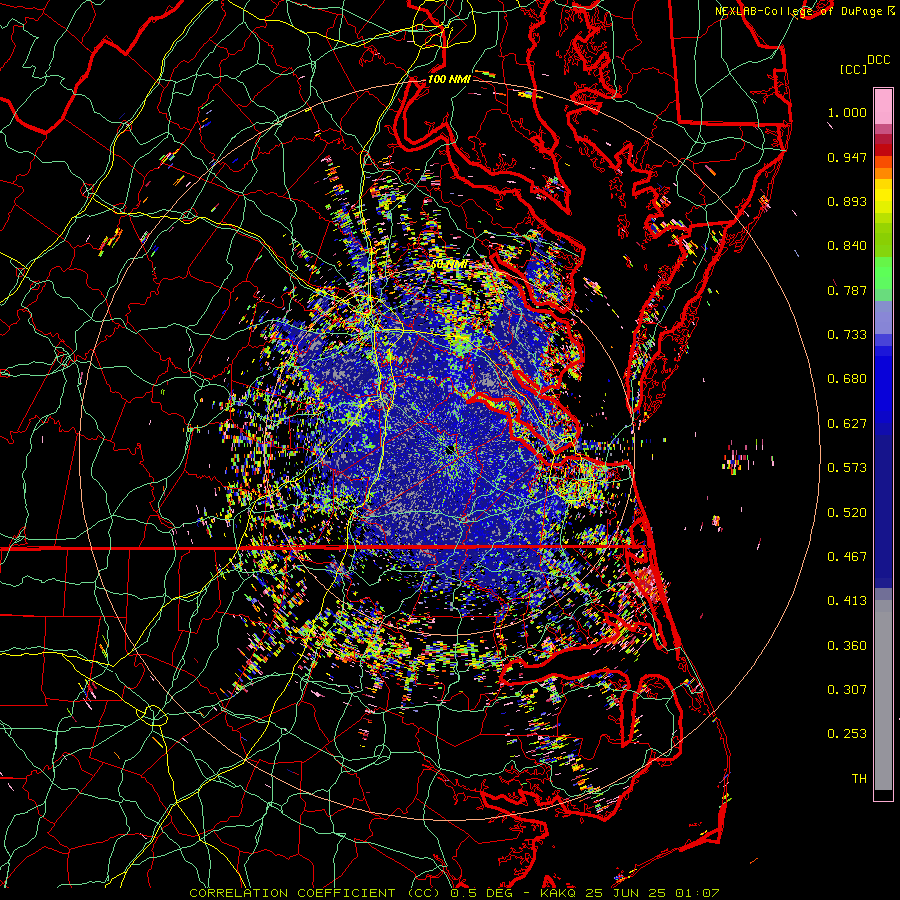Pick the pink swatch beside 1.000
900x900 pixels.
click(x=883, y=107)
